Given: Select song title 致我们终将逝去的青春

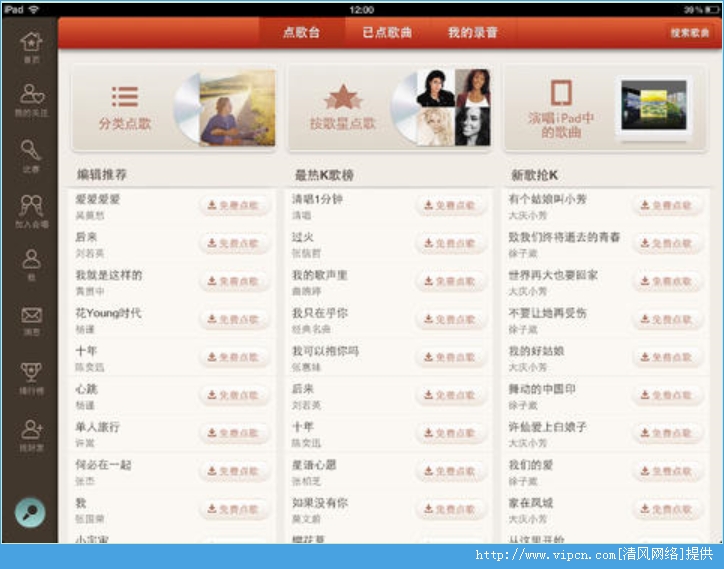Looking at the screenshot, I should (564, 237).
